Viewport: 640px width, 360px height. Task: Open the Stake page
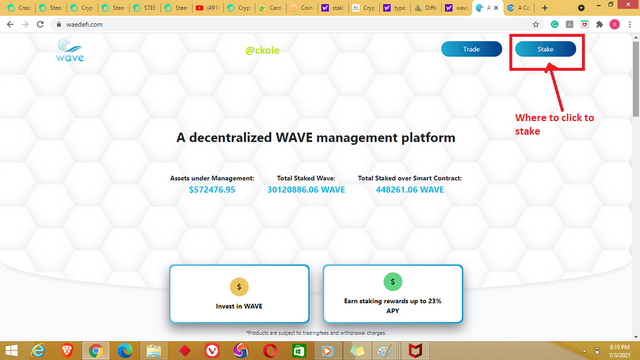point(545,49)
